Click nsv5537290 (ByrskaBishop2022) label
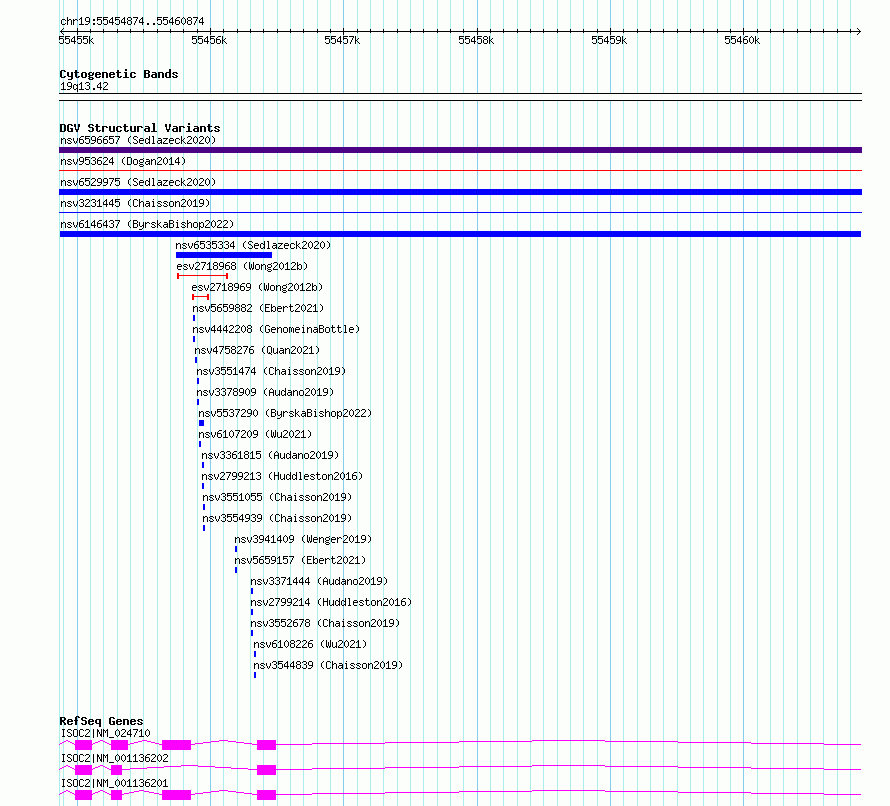This screenshot has height=806, width=890. (285, 413)
